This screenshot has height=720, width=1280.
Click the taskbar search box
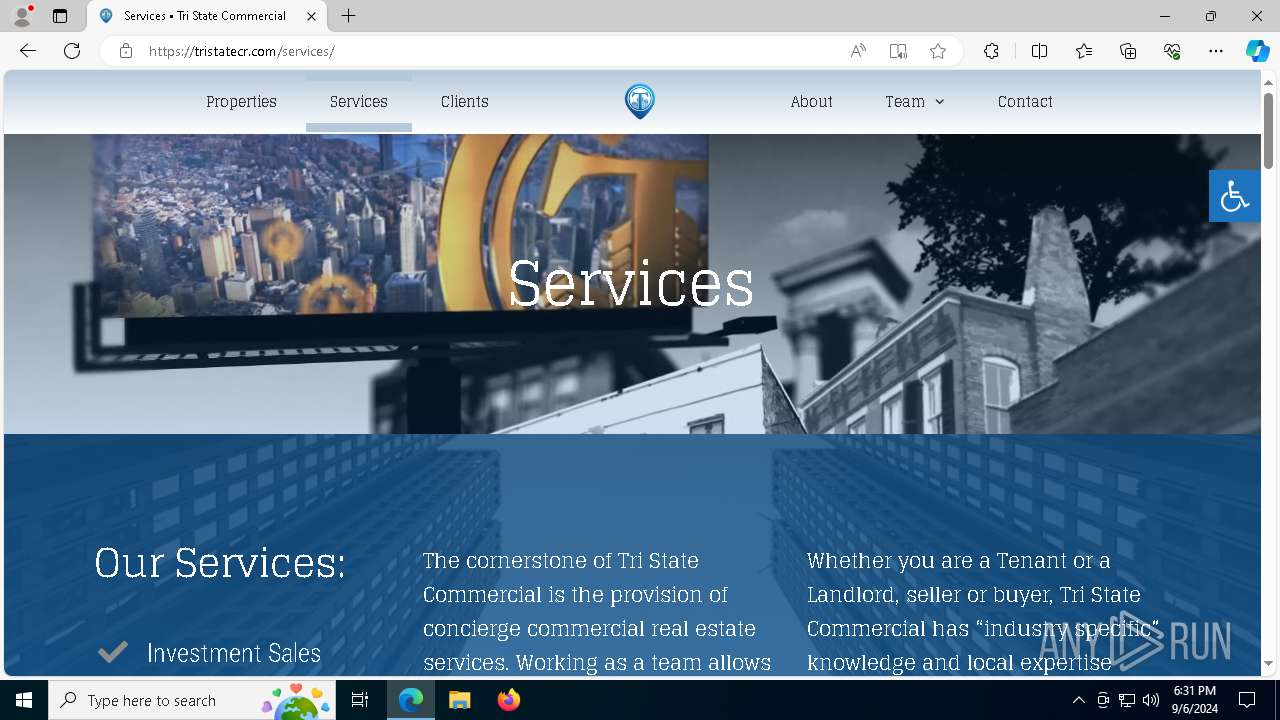(x=192, y=700)
